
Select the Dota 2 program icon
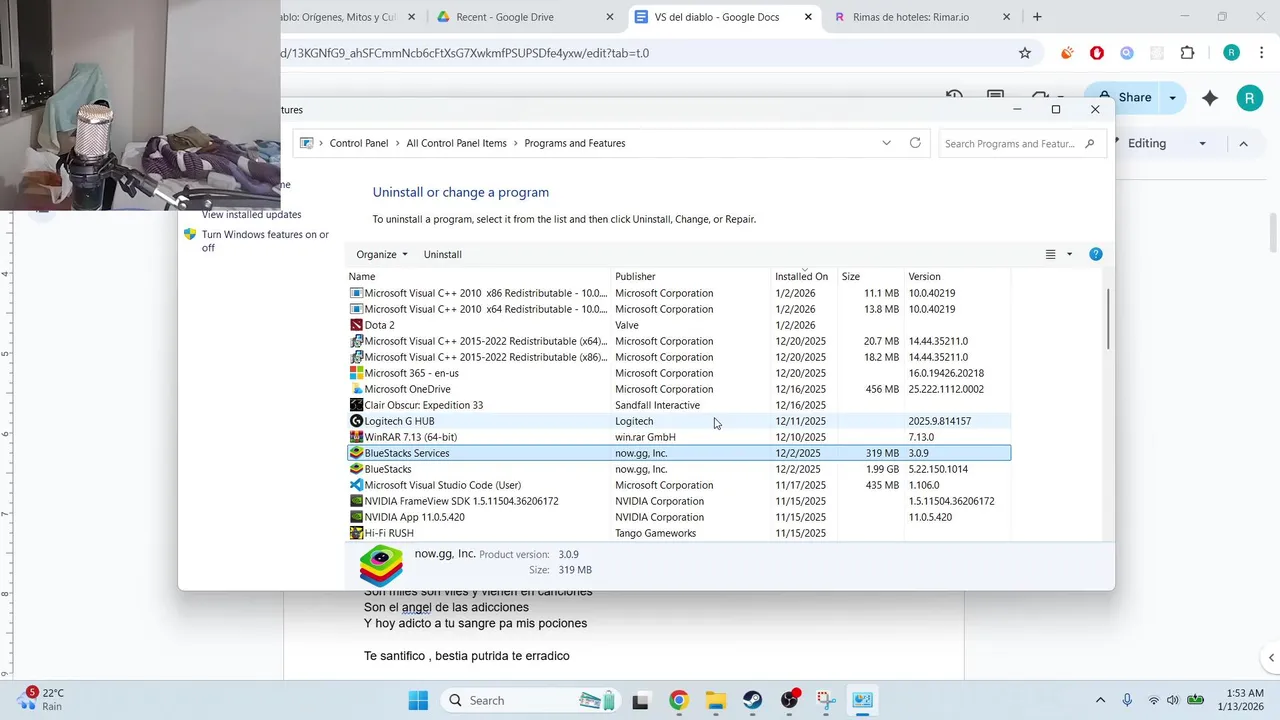tap(356, 325)
